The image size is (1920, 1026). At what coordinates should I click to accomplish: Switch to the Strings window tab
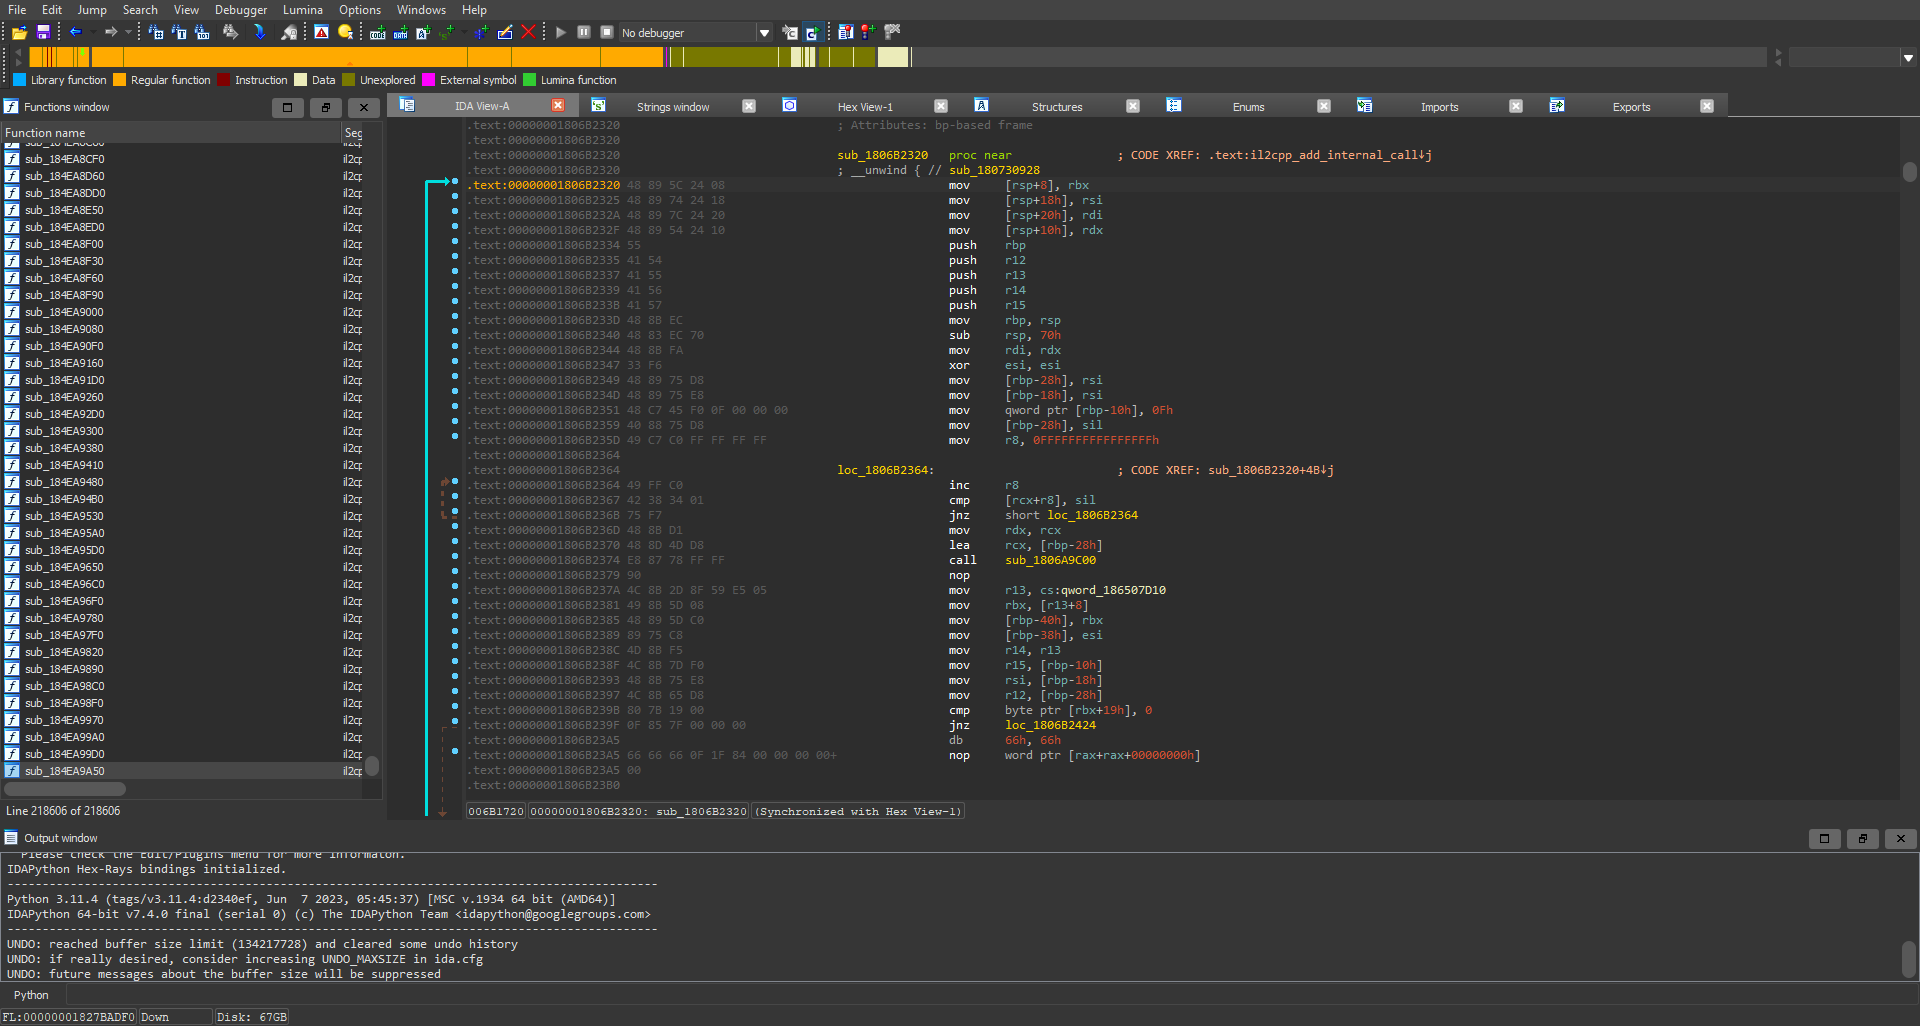[x=672, y=107]
